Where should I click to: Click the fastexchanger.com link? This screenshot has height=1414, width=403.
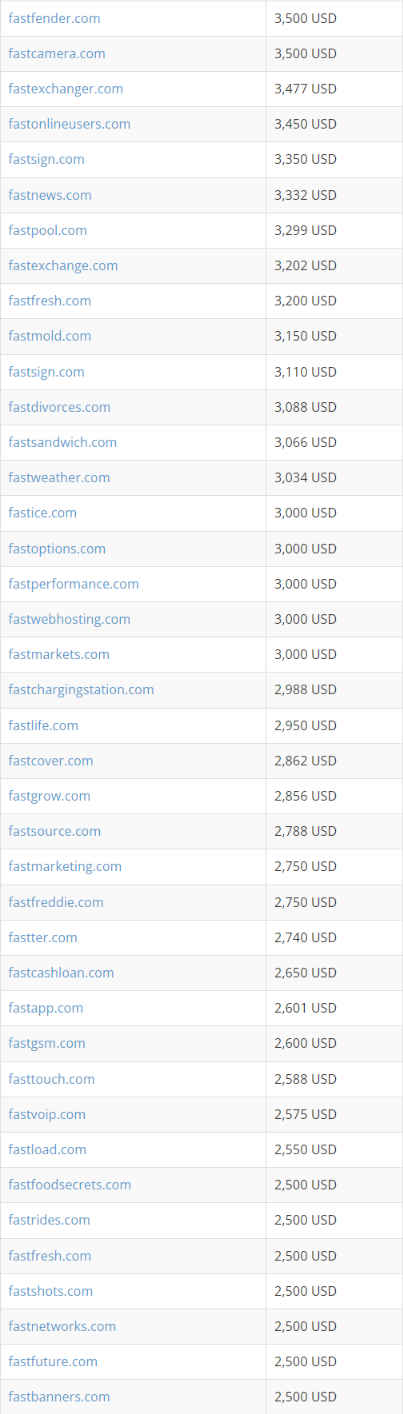[x=66, y=88]
